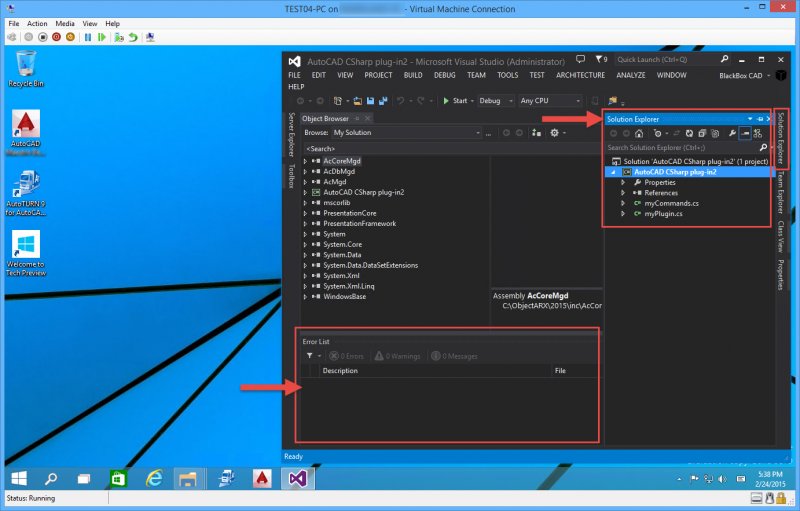
Task: Select PresentationFramework in the list
Action: pos(359,223)
